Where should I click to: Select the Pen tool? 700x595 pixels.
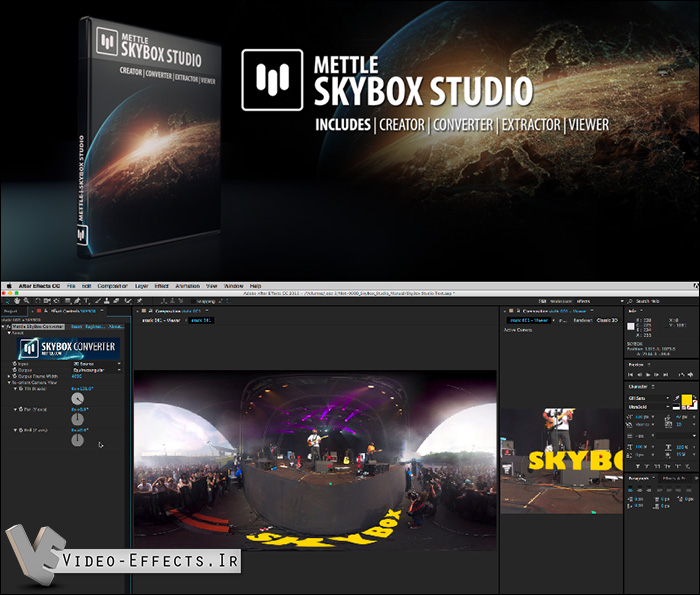[x=77, y=301]
